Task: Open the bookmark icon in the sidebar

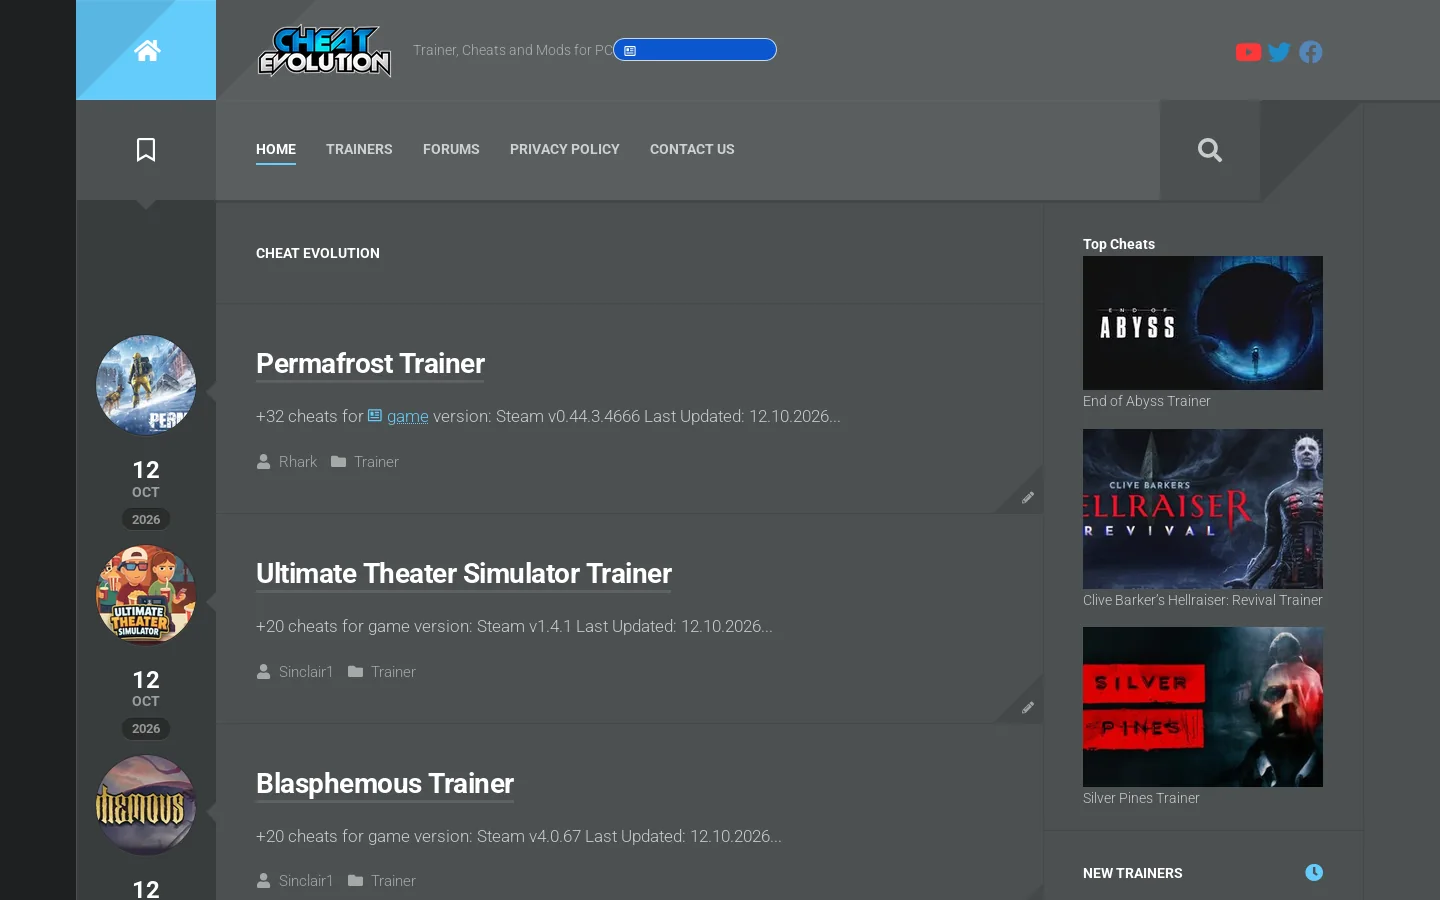Action: (146, 150)
